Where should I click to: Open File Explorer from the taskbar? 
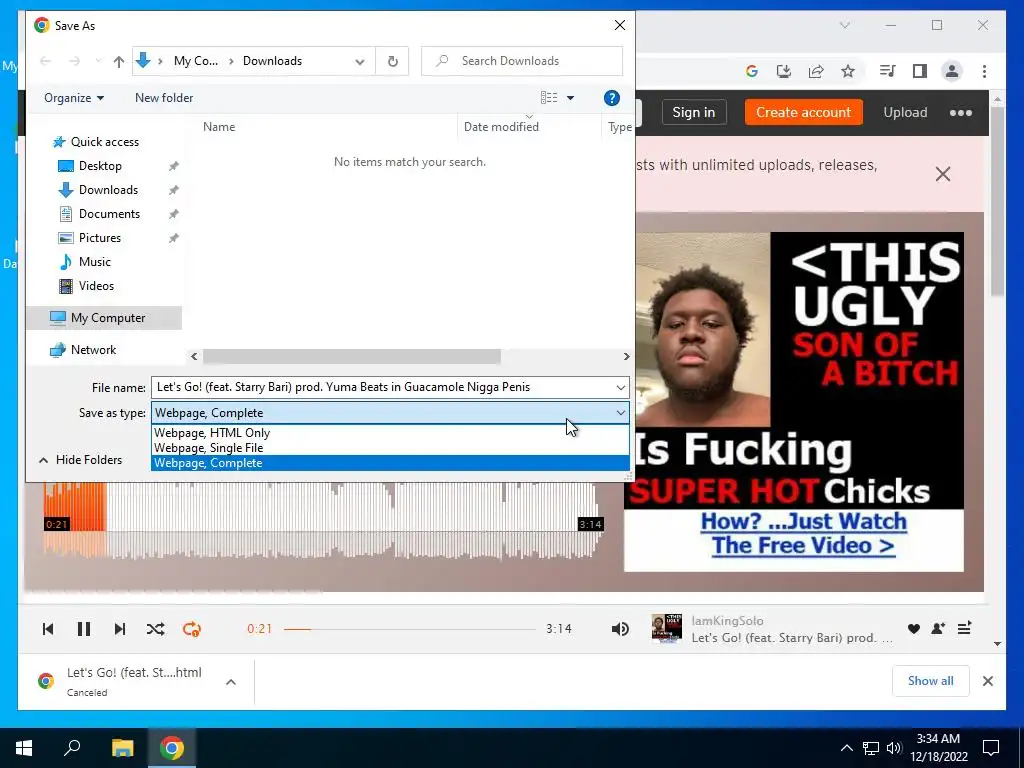coord(122,748)
